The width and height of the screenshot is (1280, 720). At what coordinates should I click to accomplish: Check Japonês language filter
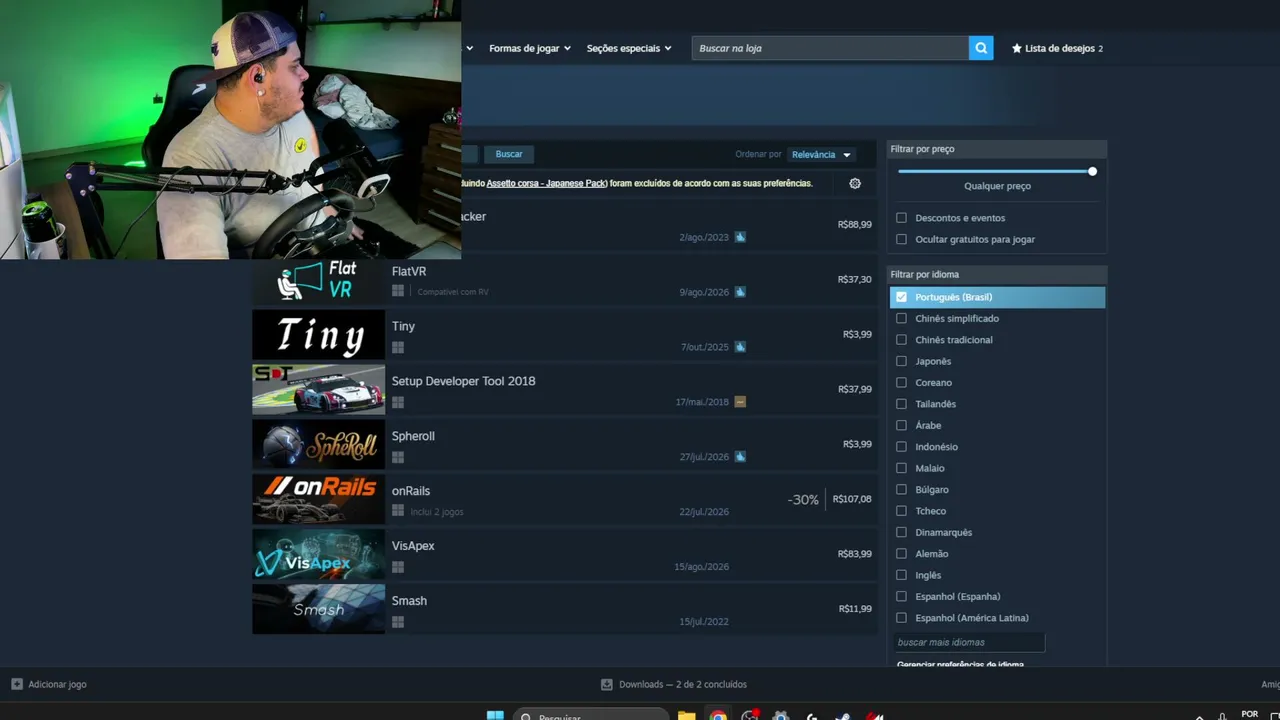902,361
